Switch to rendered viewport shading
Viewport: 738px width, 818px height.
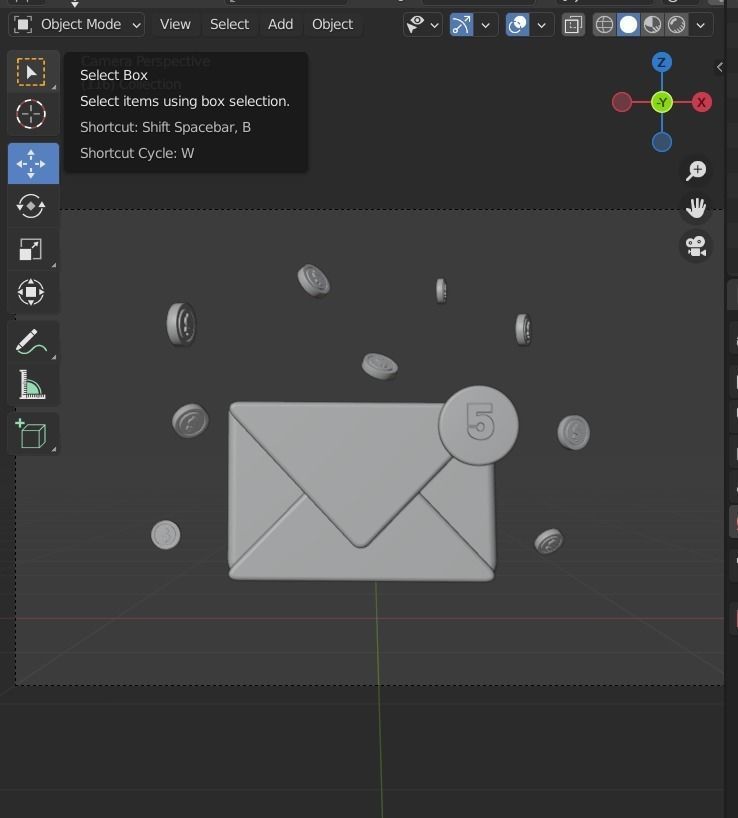pyautogui.click(x=676, y=25)
